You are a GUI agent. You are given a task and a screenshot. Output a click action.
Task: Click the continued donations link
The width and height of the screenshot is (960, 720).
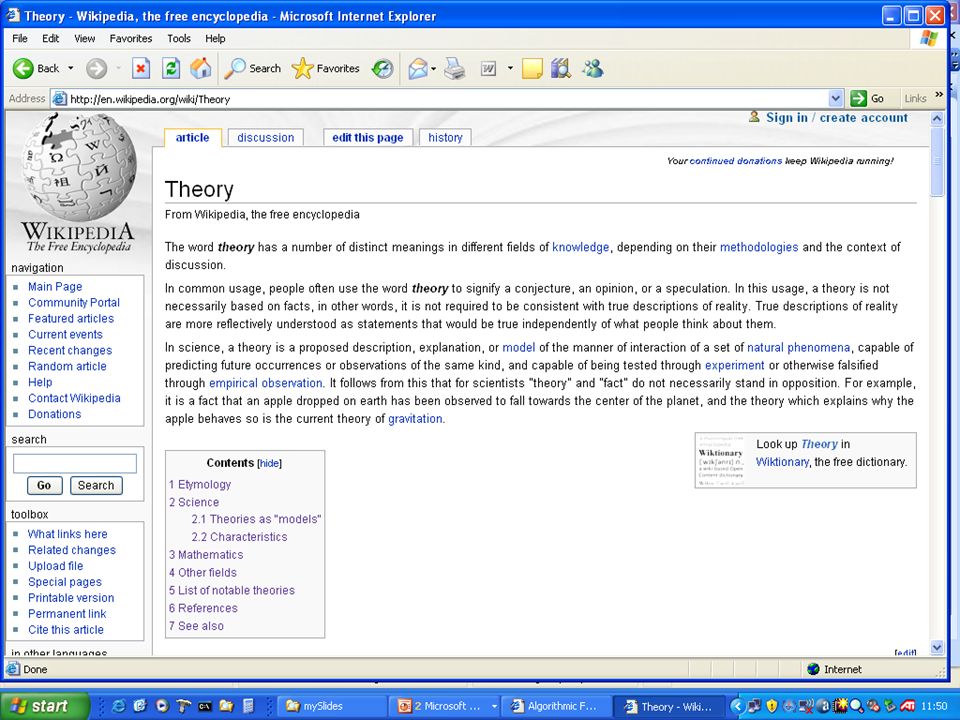pyautogui.click(x=736, y=161)
